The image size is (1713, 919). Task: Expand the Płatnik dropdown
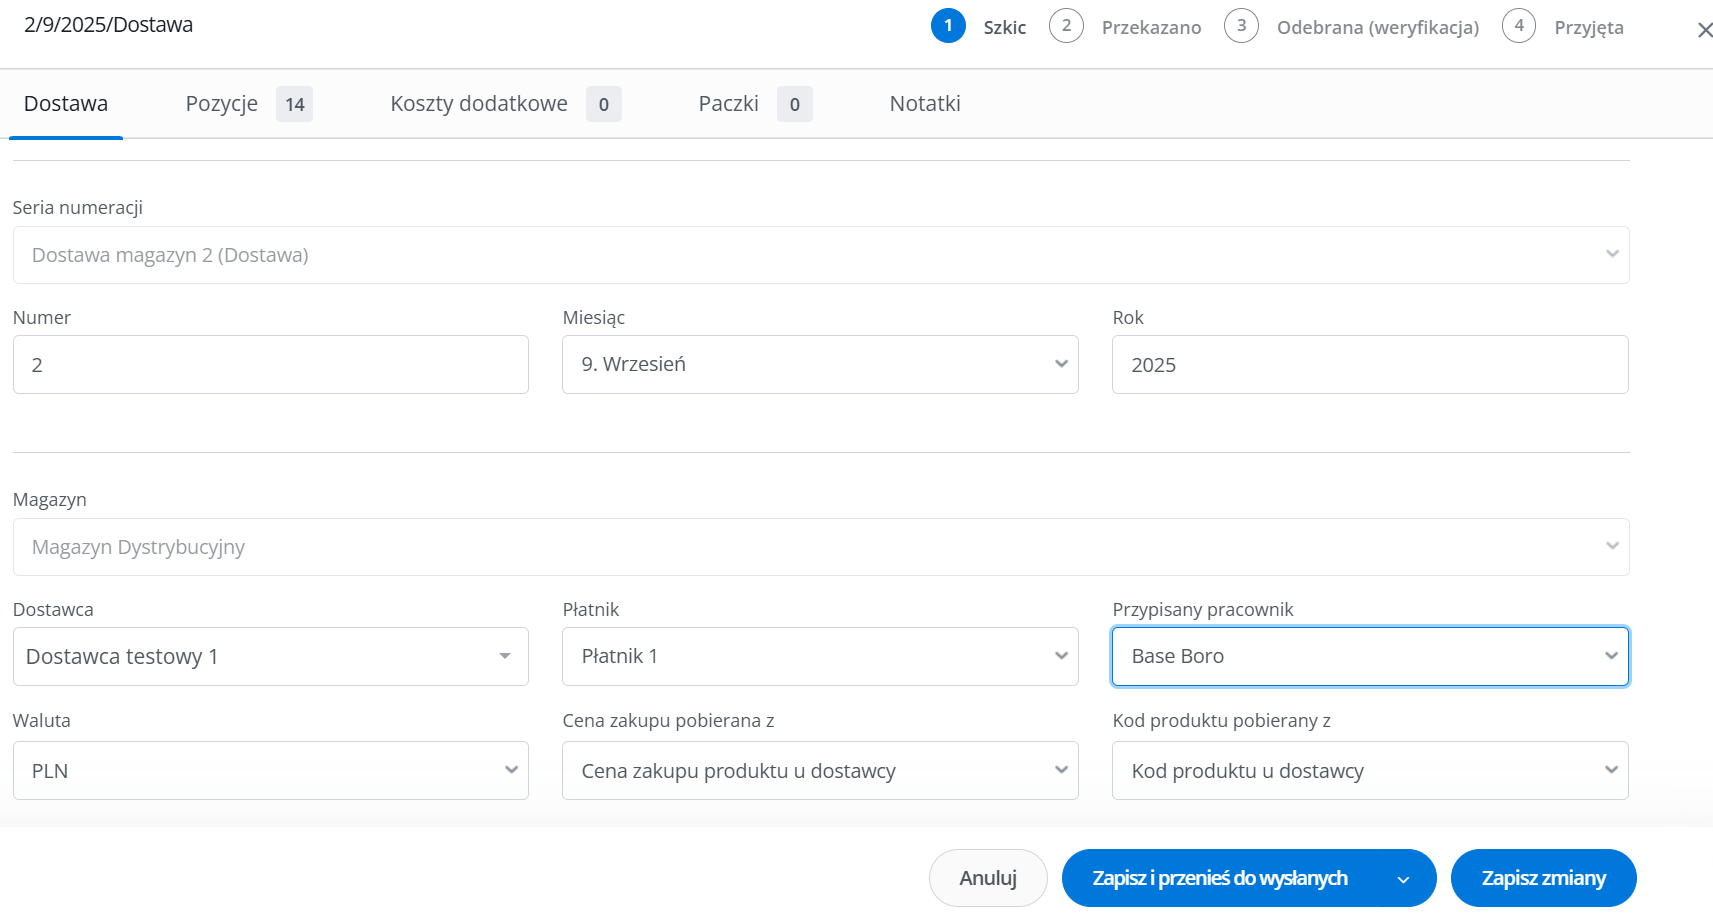[x=820, y=657]
